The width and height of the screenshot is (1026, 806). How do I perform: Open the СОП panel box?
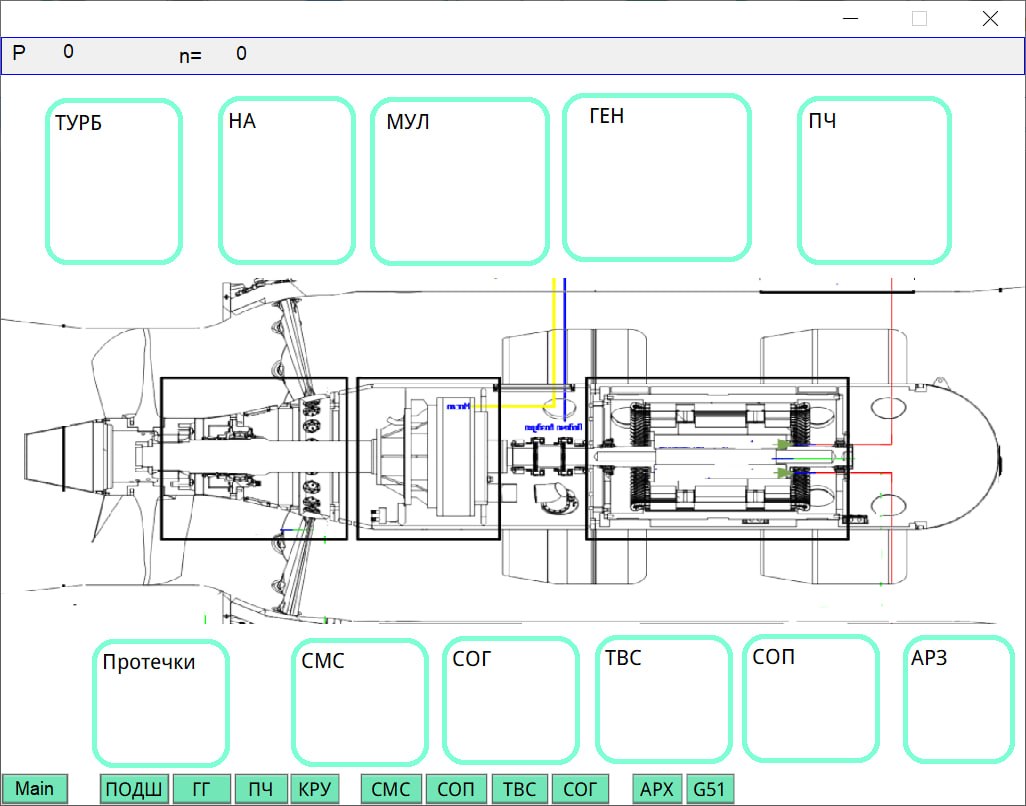pos(811,699)
